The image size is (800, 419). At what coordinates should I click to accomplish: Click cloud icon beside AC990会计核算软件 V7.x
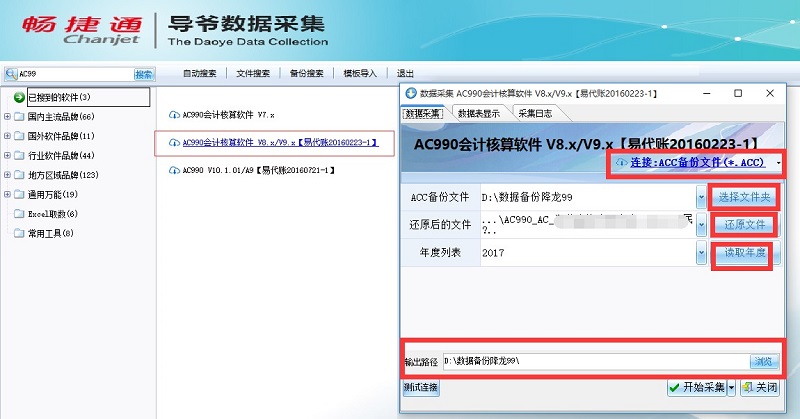click(x=174, y=115)
